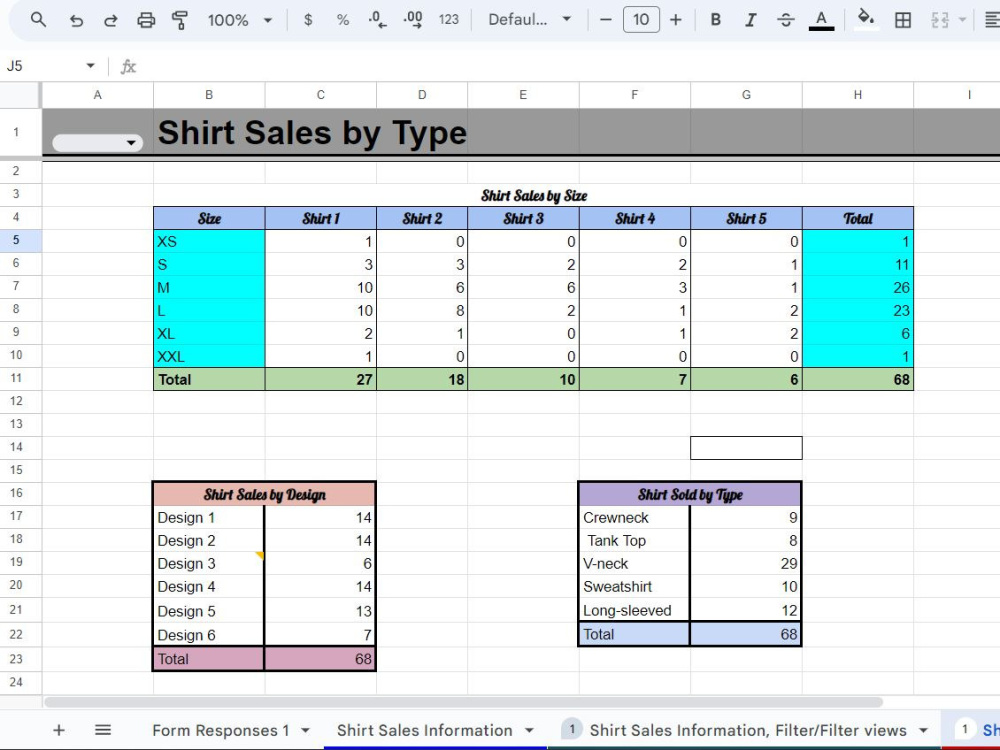This screenshot has width=1000, height=750.
Task: Click into the formula bar
Action: (x=568, y=66)
